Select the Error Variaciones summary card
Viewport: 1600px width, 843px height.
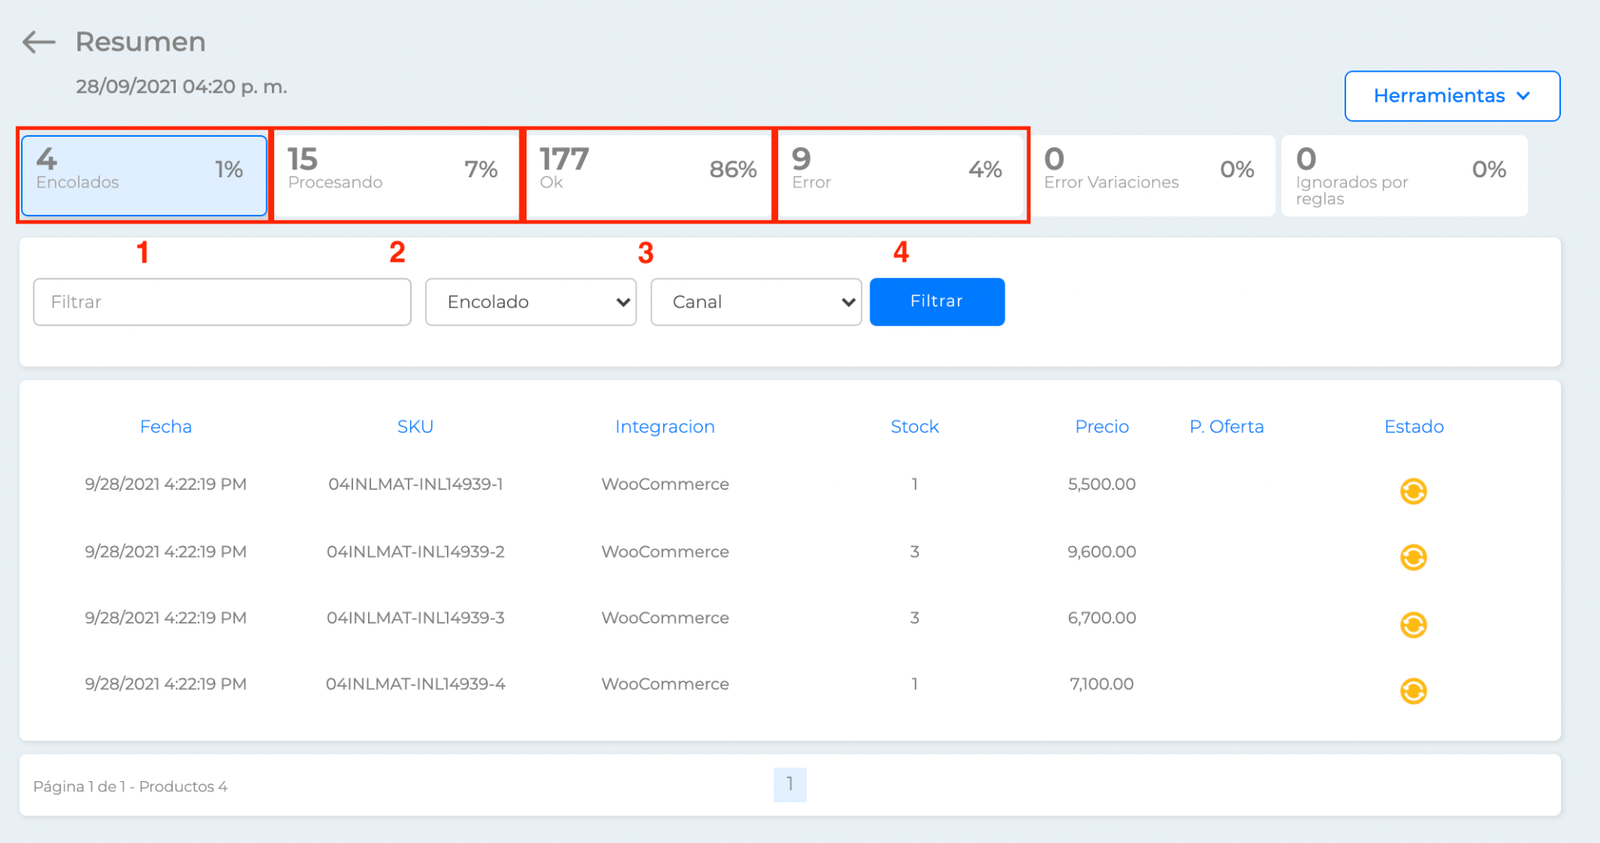(x=1152, y=175)
